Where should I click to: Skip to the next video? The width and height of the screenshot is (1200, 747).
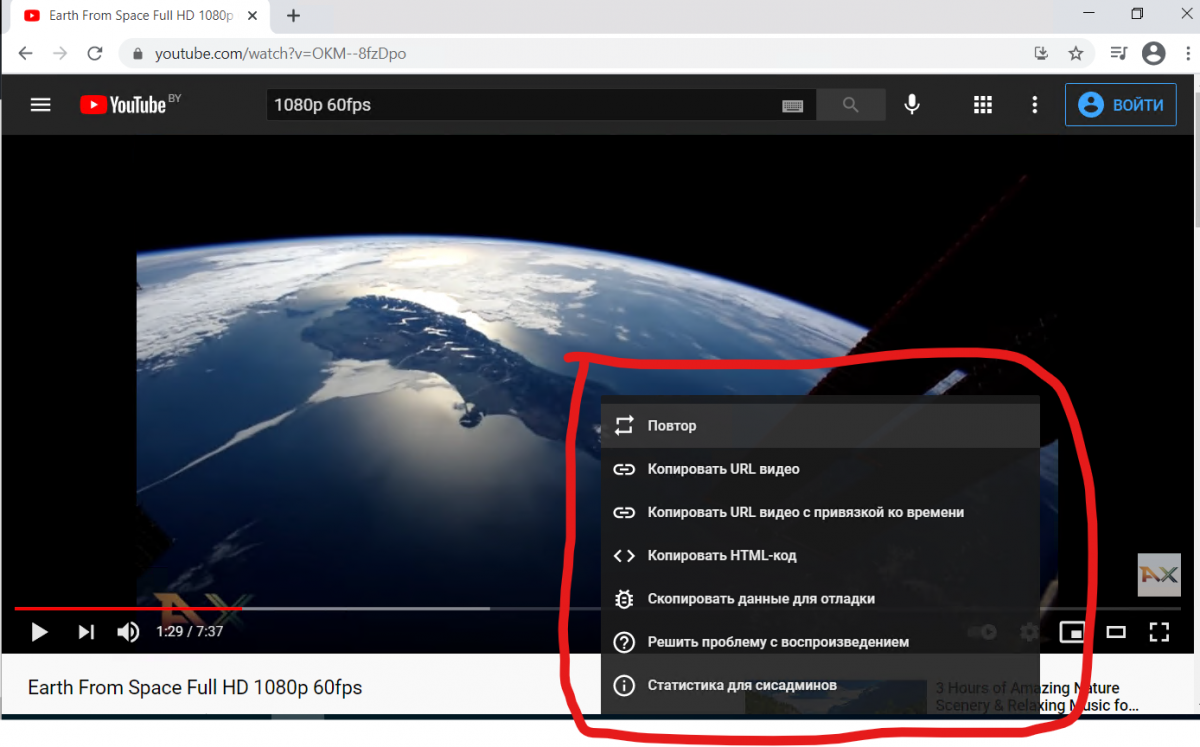(x=86, y=632)
